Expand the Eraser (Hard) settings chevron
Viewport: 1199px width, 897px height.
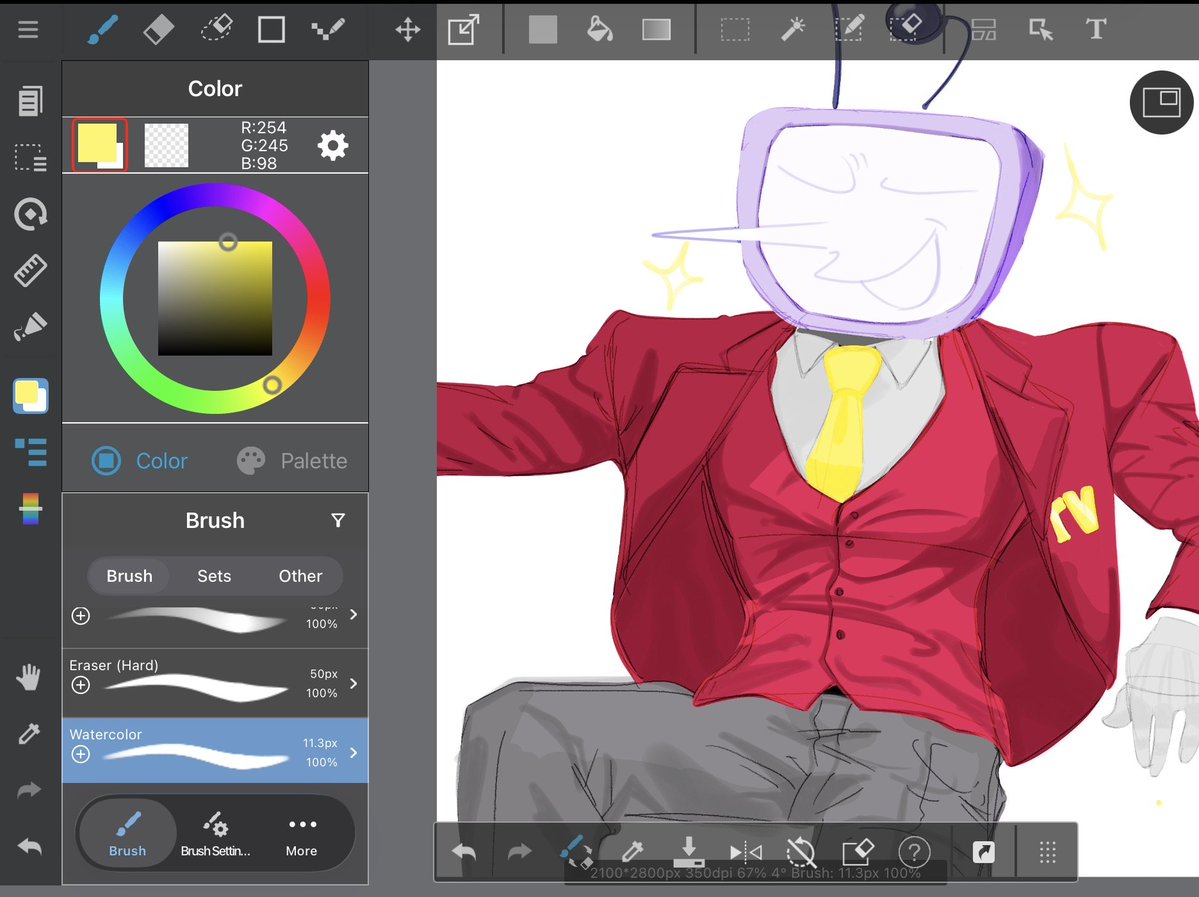pyautogui.click(x=353, y=683)
